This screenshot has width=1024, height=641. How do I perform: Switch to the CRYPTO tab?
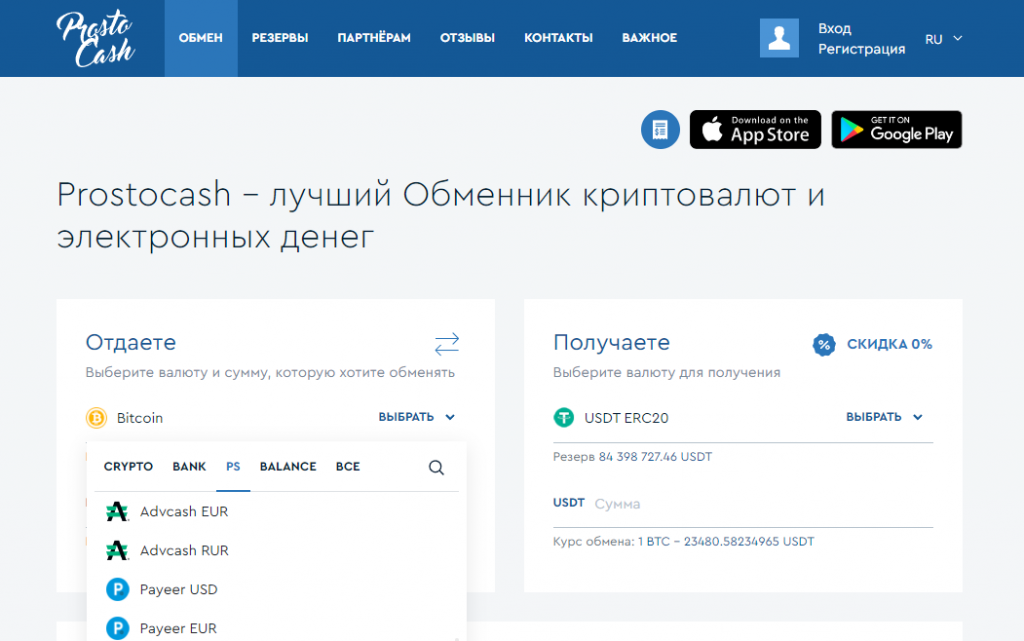(x=128, y=467)
